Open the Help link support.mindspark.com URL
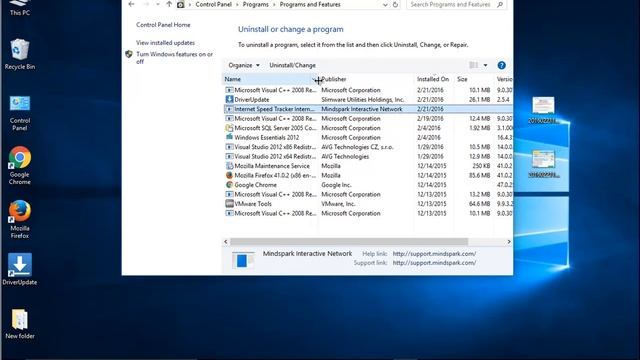 pos(434,254)
